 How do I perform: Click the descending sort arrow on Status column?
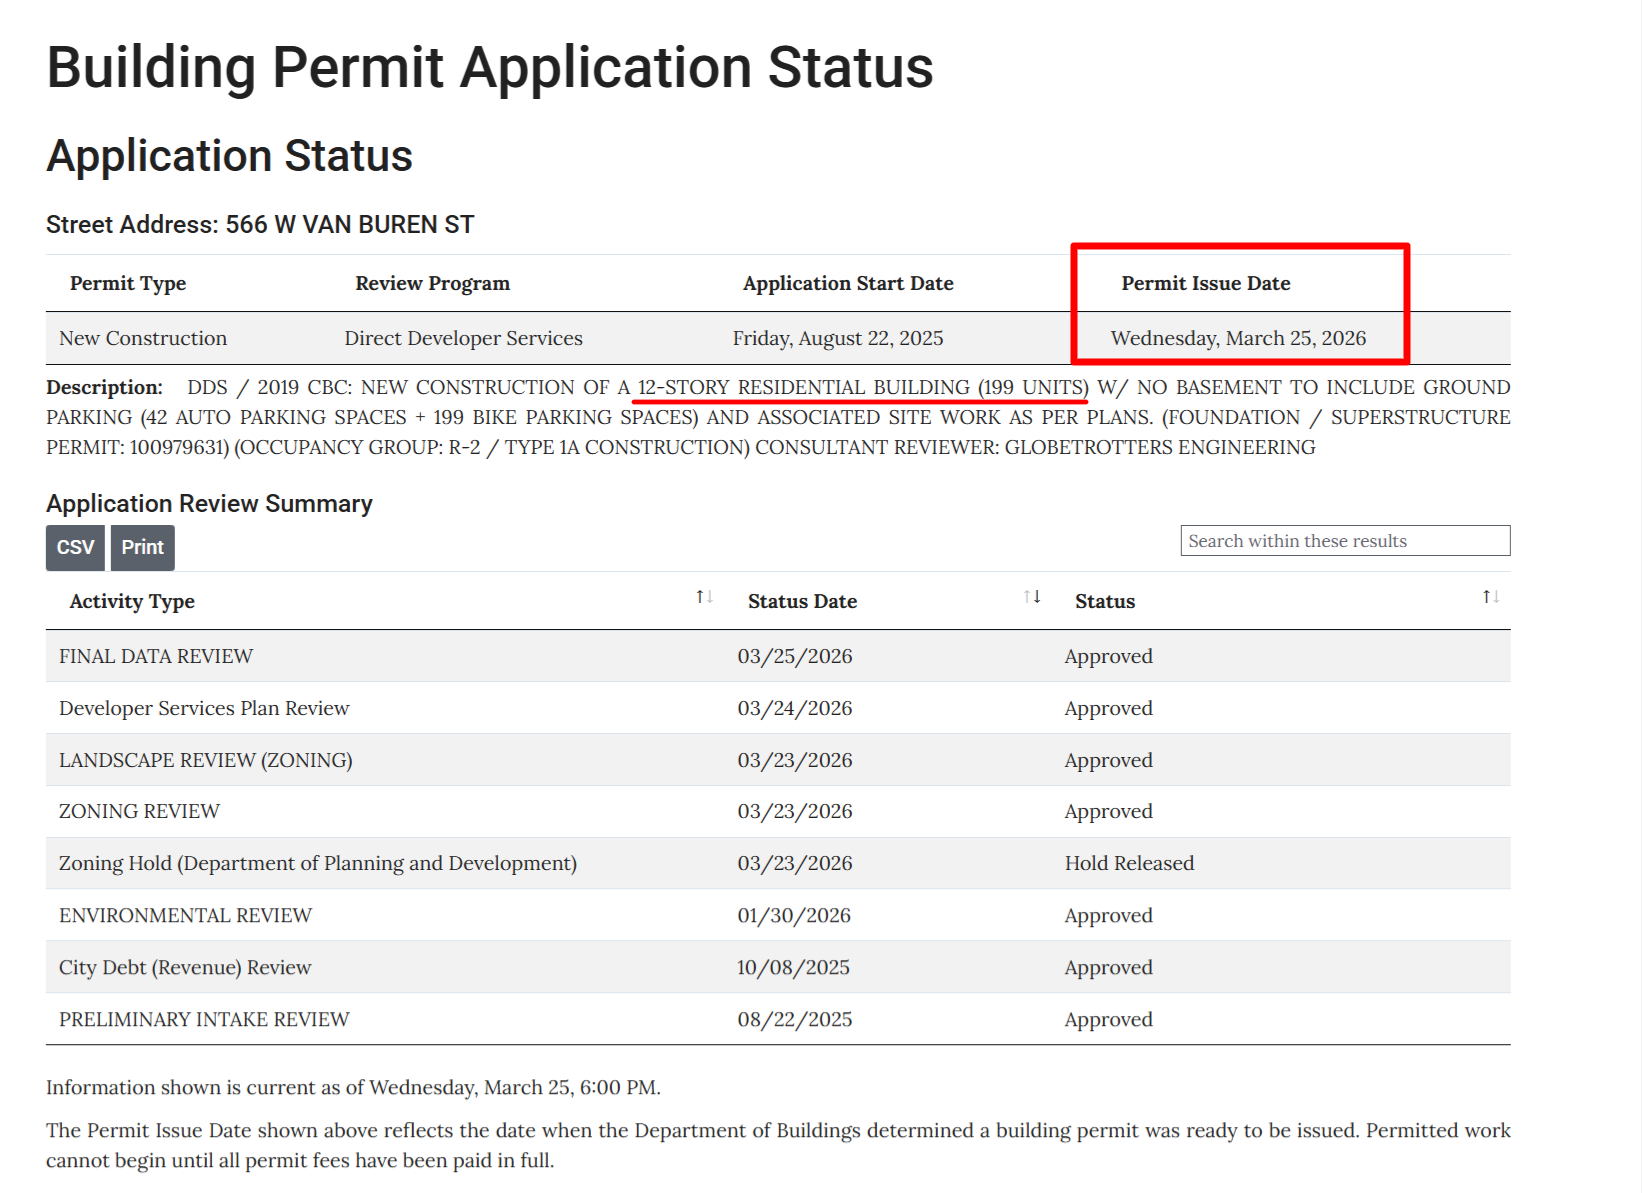tap(1494, 596)
